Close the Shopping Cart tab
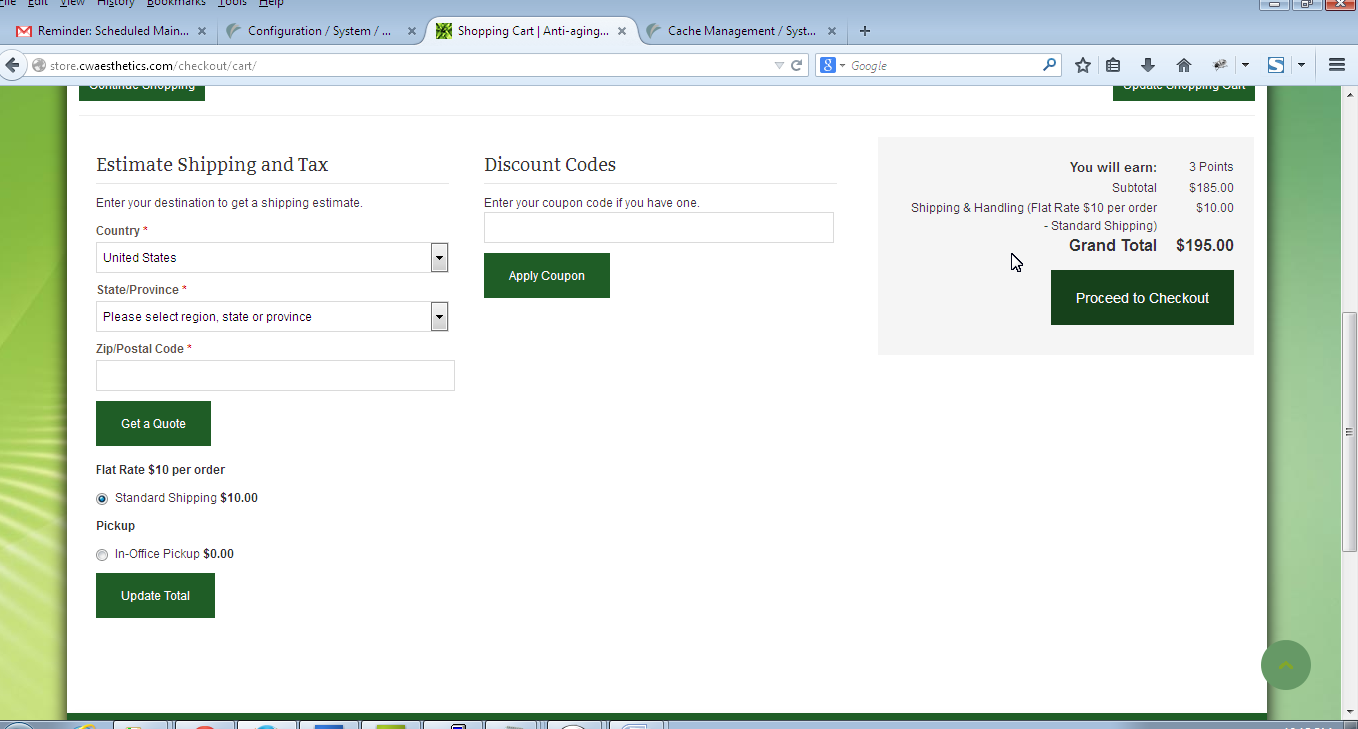Screen dimensions: 1358x729 [622, 31]
